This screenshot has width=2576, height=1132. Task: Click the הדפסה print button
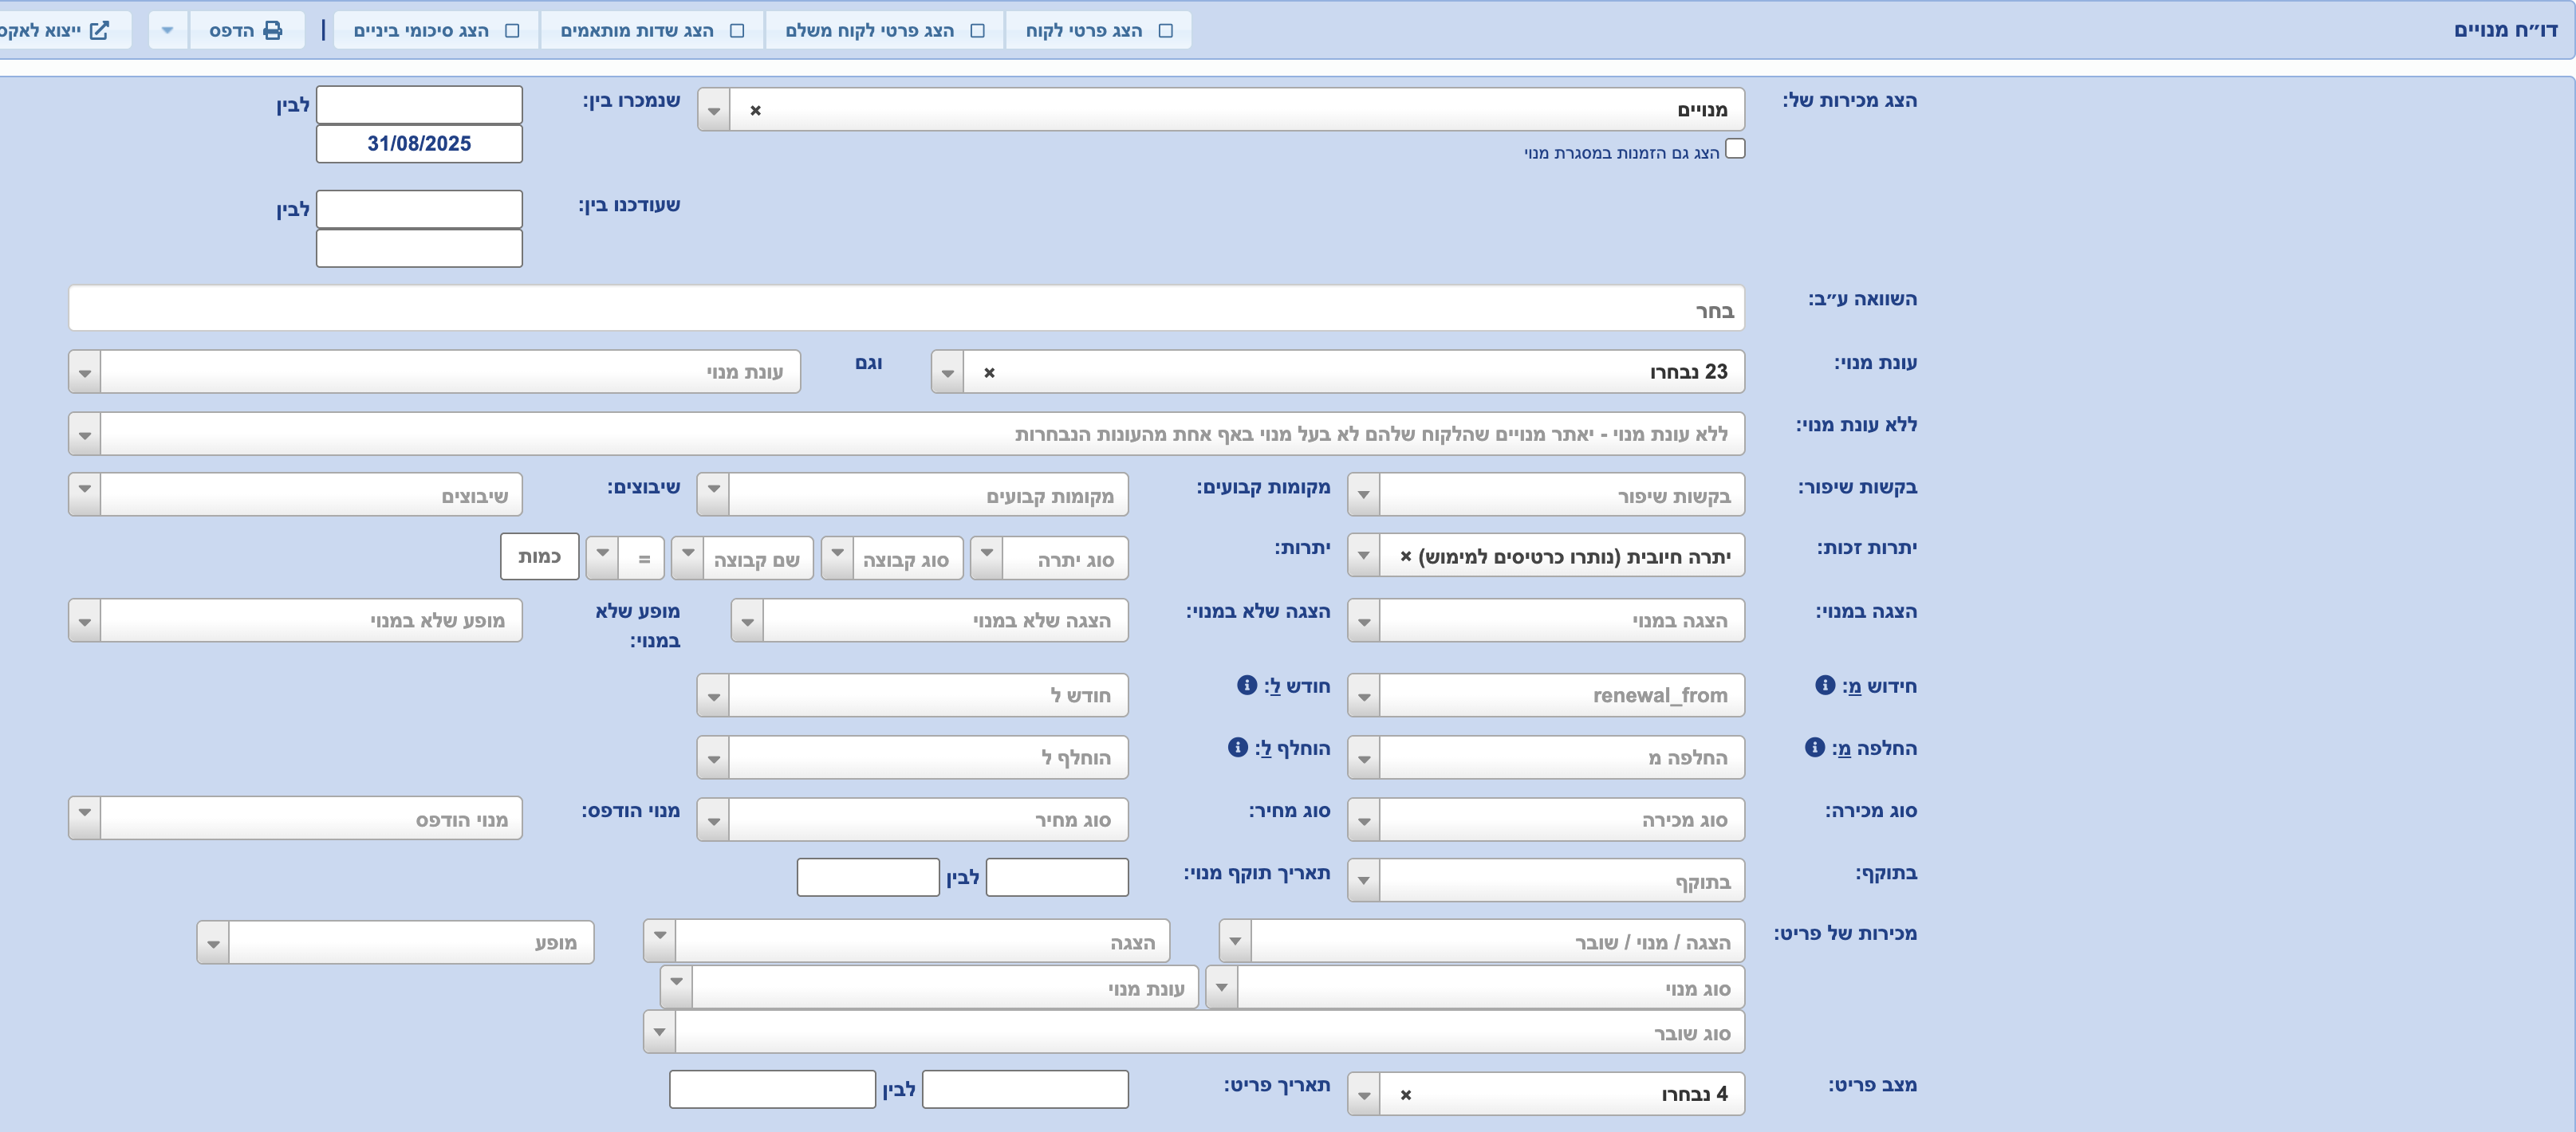[x=246, y=30]
